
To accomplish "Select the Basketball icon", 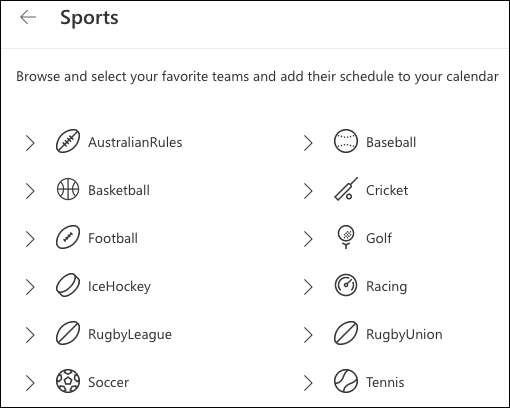I will point(68,189).
